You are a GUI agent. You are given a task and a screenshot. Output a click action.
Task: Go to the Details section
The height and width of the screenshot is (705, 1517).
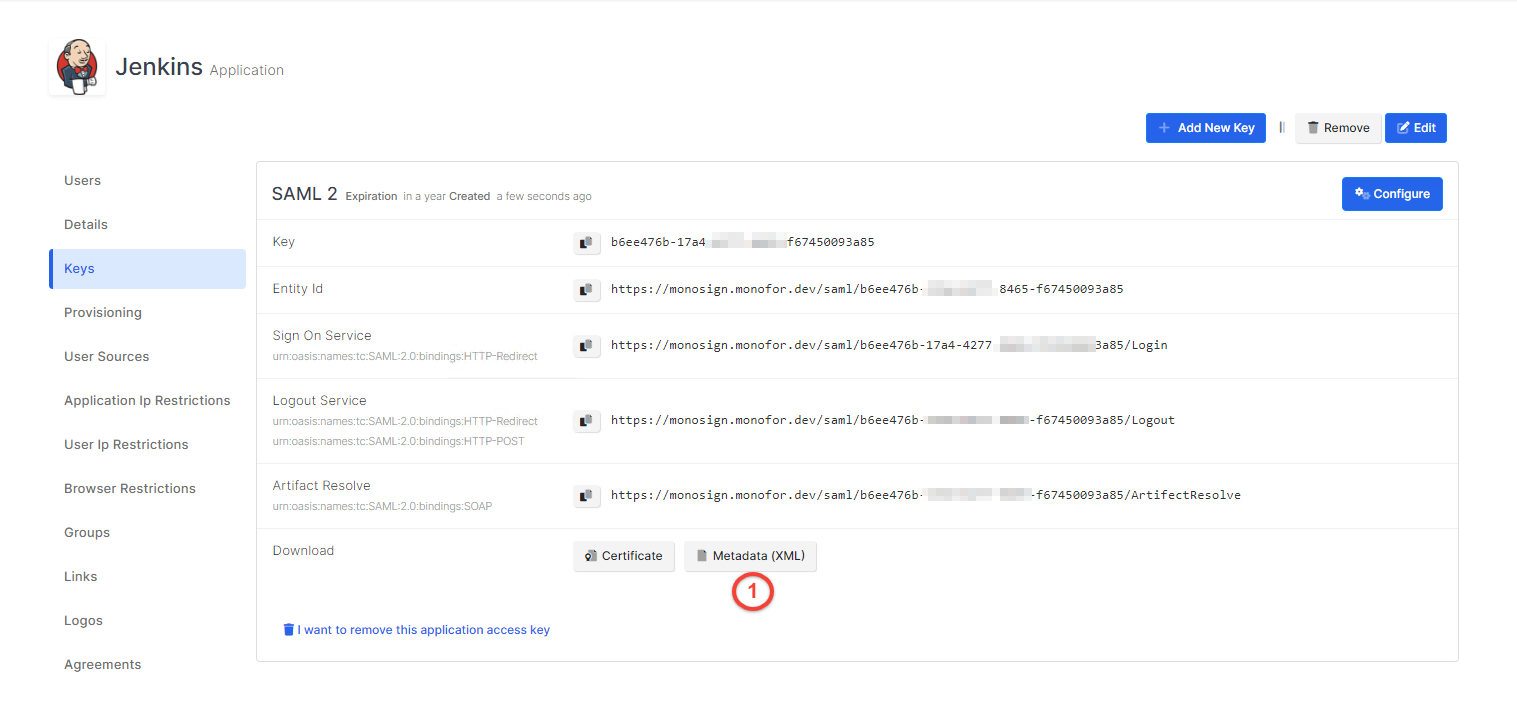(x=86, y=225)
